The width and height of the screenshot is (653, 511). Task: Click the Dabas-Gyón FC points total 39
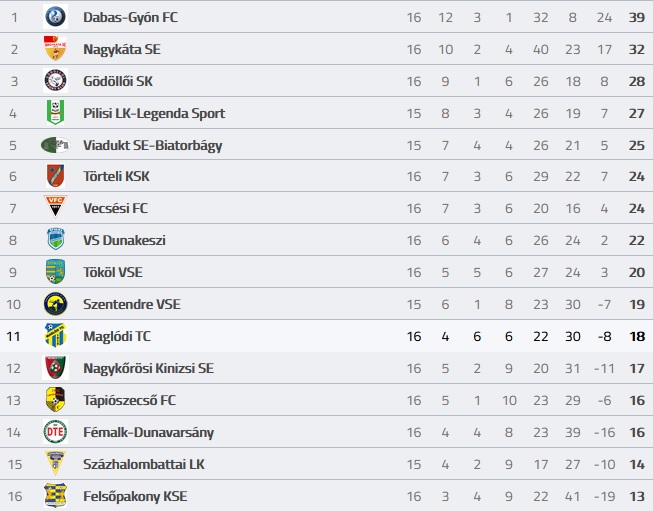click(x=637, y=17)
